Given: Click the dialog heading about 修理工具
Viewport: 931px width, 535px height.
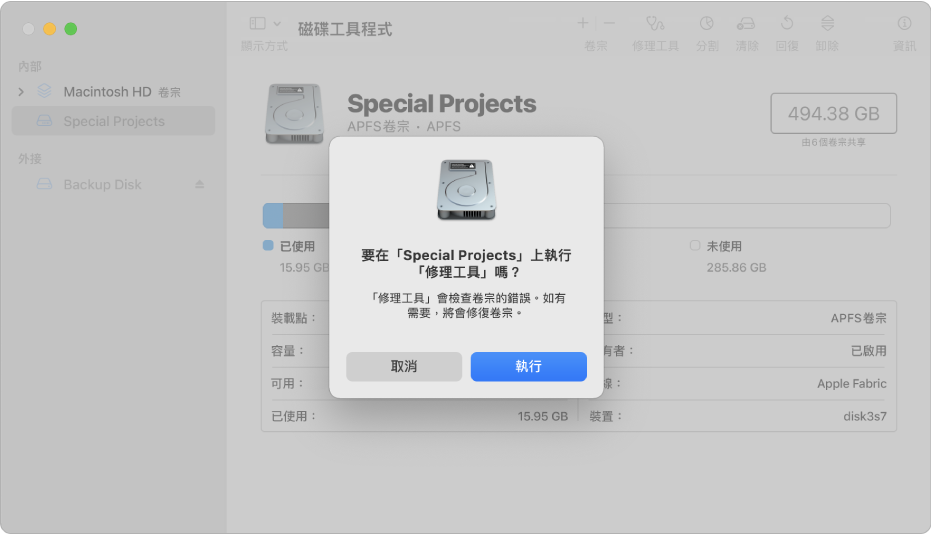Looking at the screenshot, I should tap(466, 264).
